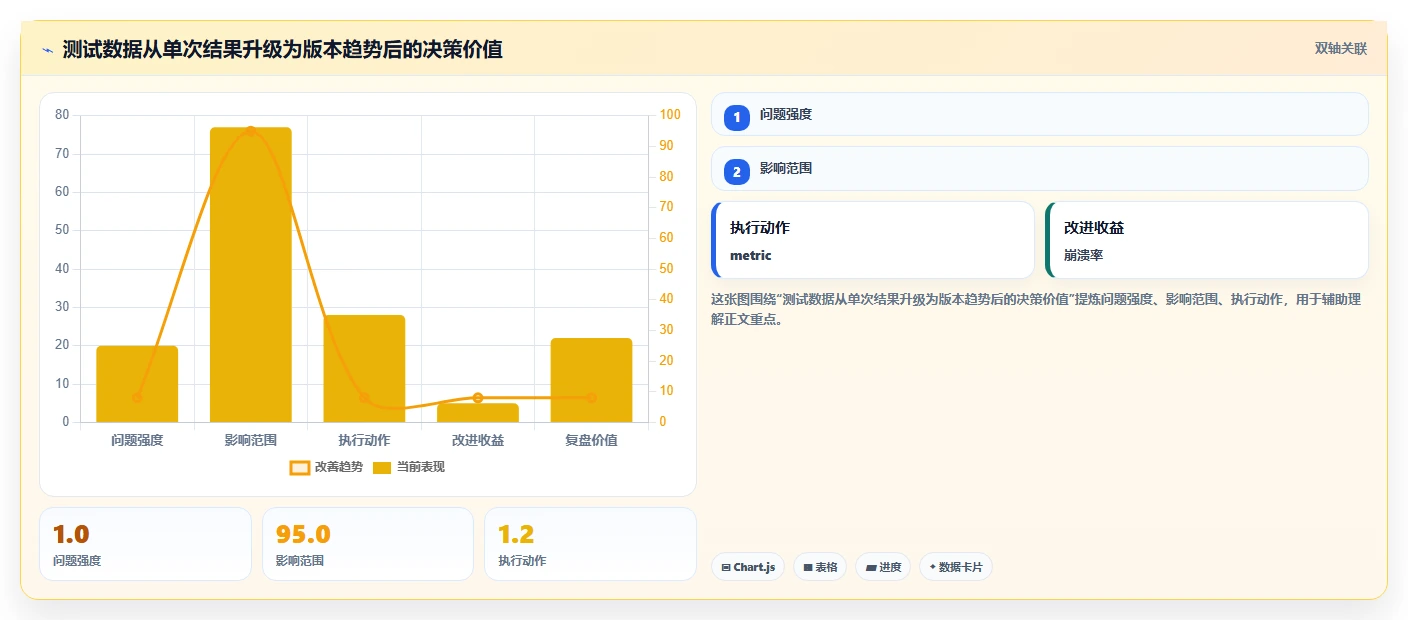Click the 复盘价值 axis label
Viewport: 1408px width, 620px height.
(x=591, y=440)
